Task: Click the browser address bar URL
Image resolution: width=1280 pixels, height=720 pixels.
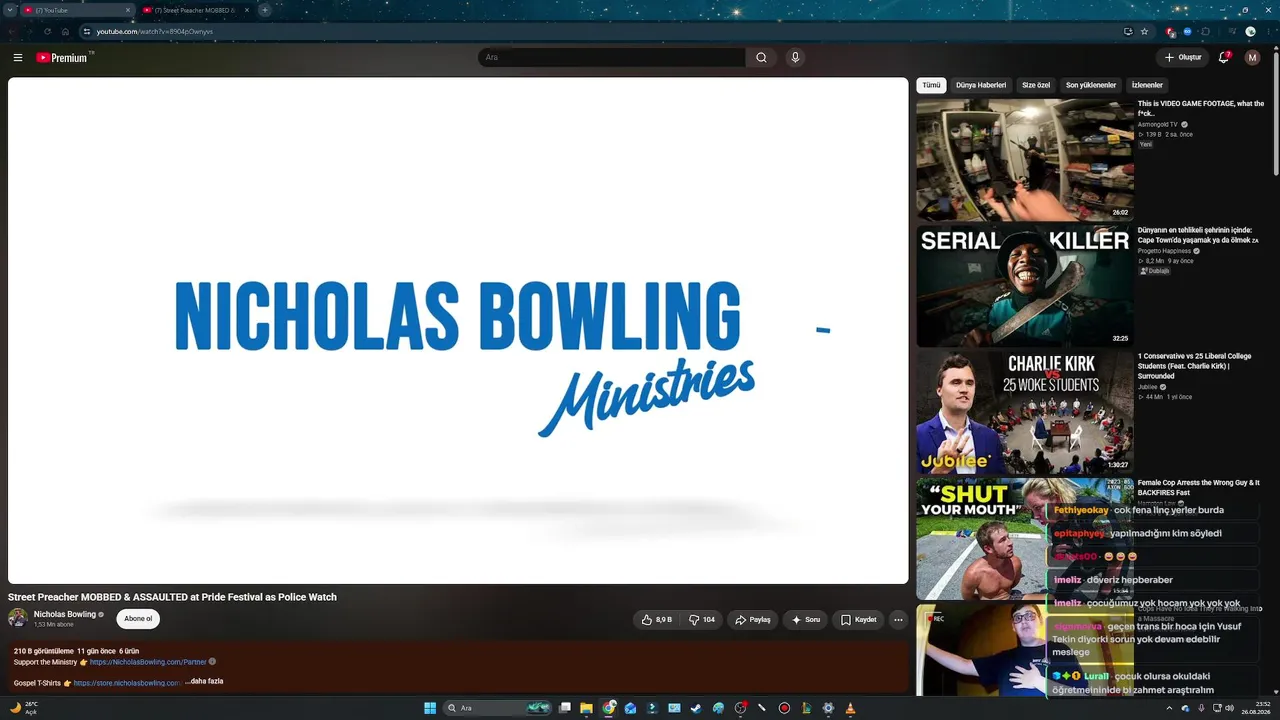Action: coord(155,31)
